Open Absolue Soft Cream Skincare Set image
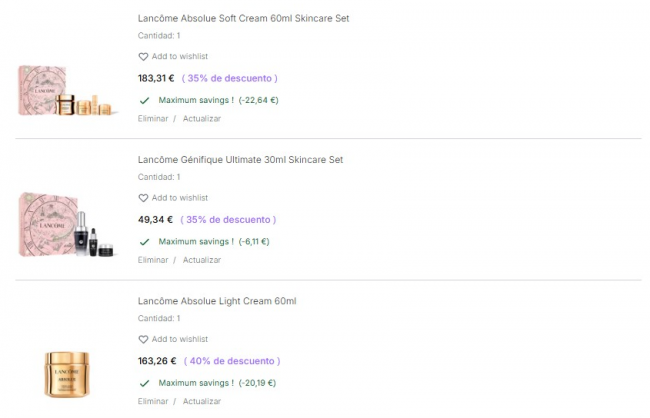This screenshot has width=650, height=418. [x=67, y=92]
